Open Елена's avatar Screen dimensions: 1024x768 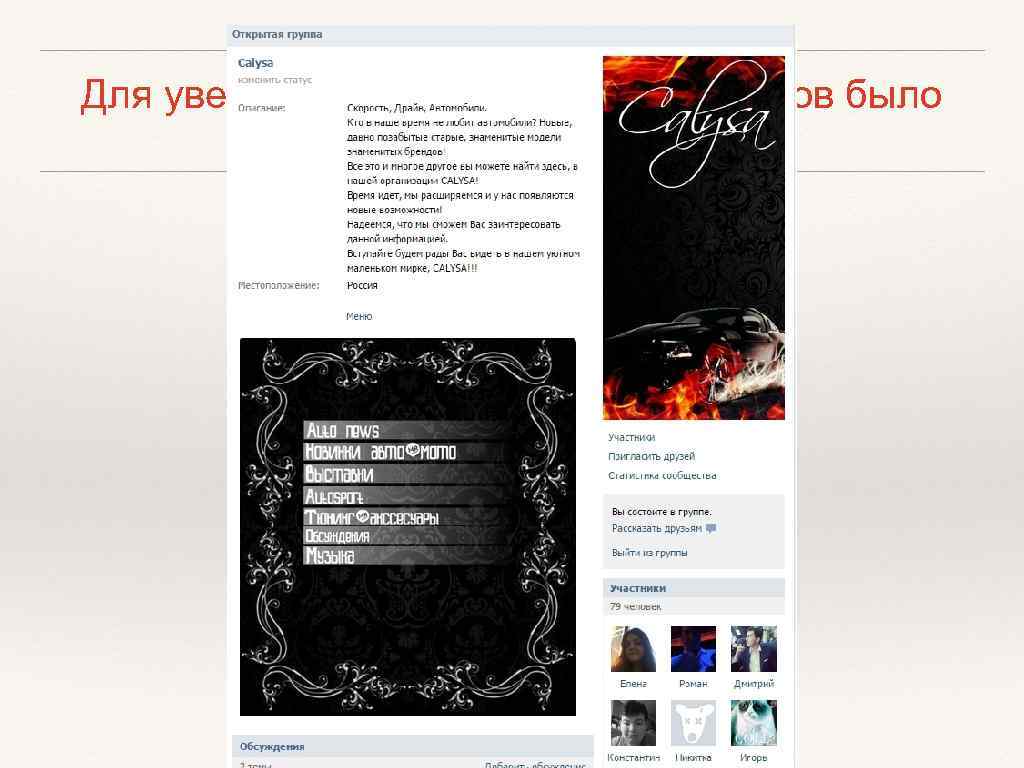point(633,648)
